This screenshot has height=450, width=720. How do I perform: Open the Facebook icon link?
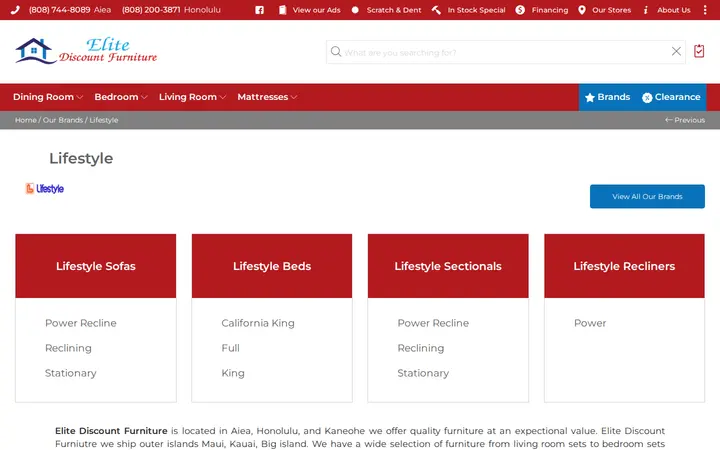click(x=259, y=10)
